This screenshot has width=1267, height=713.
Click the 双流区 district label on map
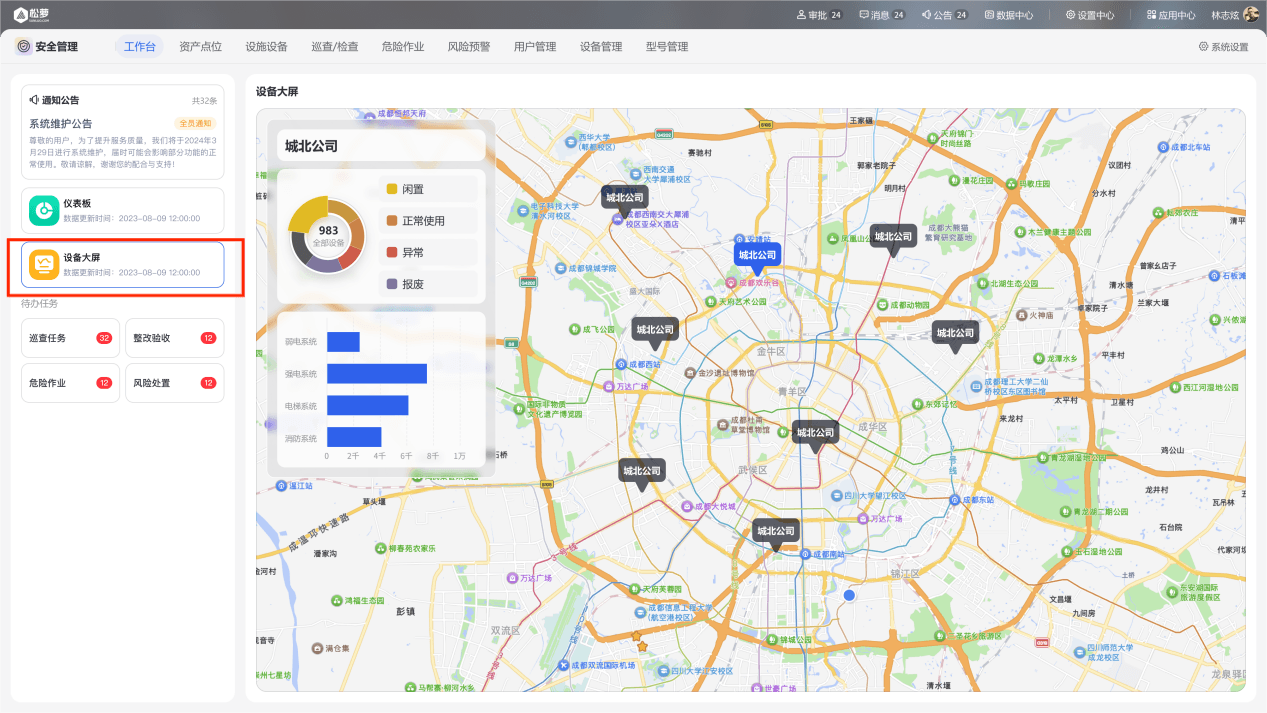(505, 630)
